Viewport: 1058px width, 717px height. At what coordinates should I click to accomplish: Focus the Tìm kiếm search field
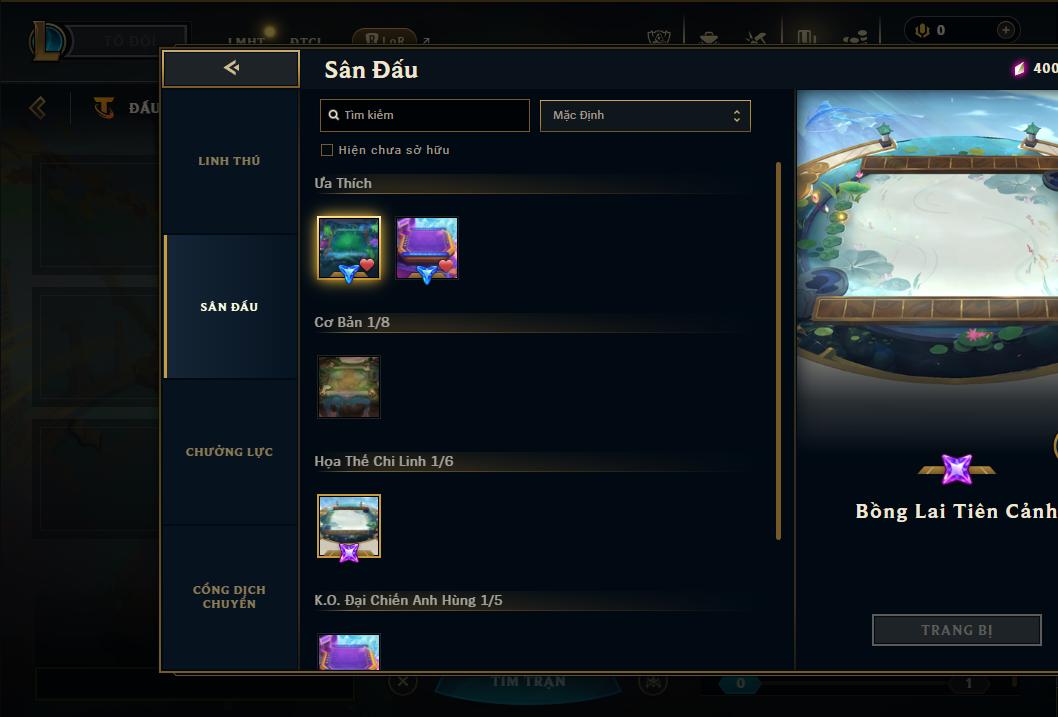[x=424, y=115]
